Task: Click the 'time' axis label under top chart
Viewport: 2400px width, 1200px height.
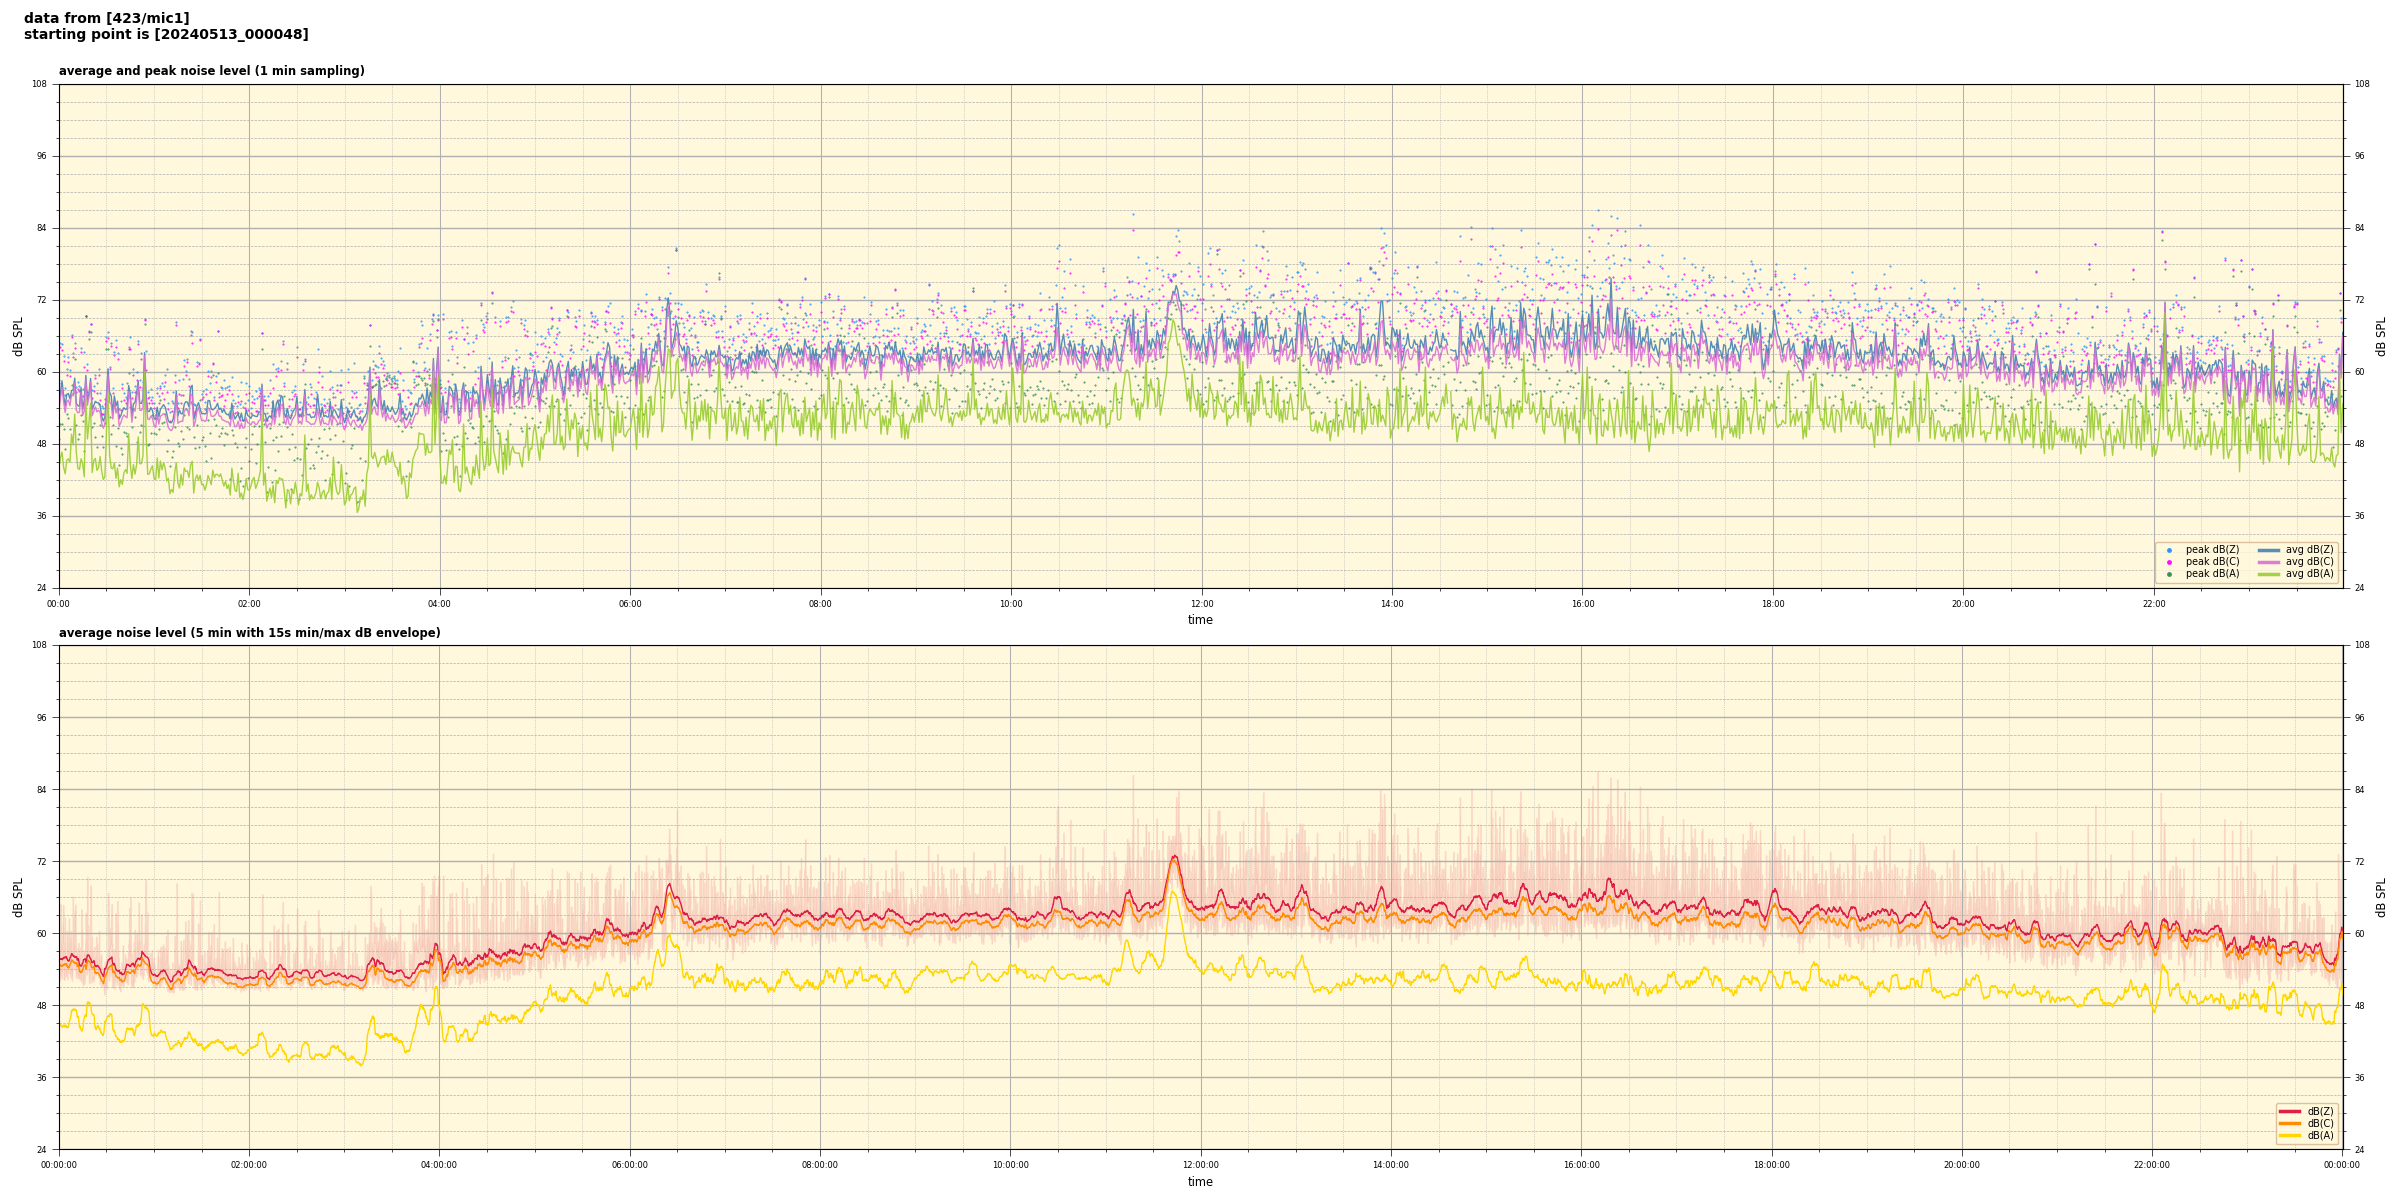Action: point(1200,620)
